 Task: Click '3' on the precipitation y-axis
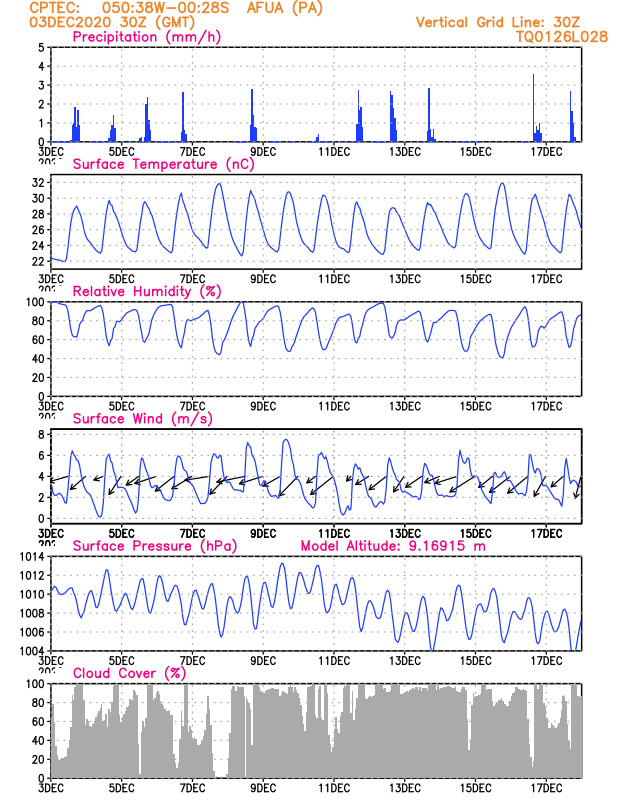pos(41,85)
